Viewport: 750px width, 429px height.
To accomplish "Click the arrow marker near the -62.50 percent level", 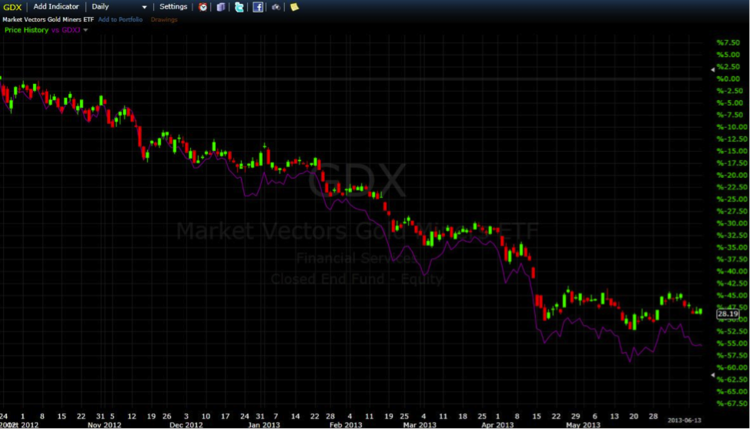I will [713, 375].
